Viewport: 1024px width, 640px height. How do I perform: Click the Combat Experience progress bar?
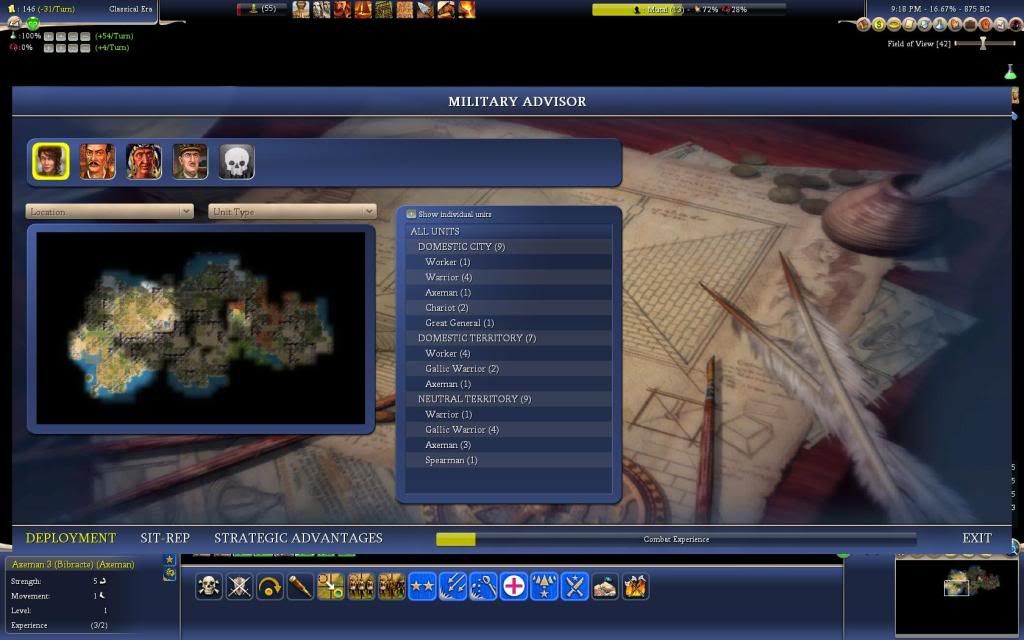click(x=676, y=539)
